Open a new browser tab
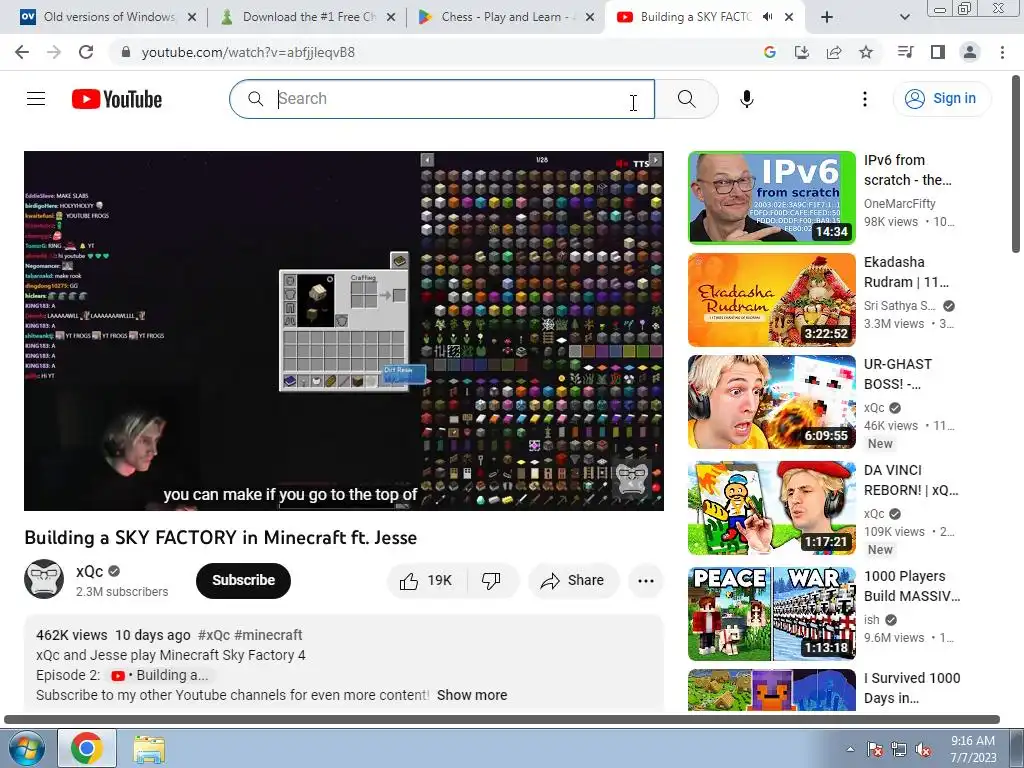Screen dimensions: 1024x768 coord(827,17)
